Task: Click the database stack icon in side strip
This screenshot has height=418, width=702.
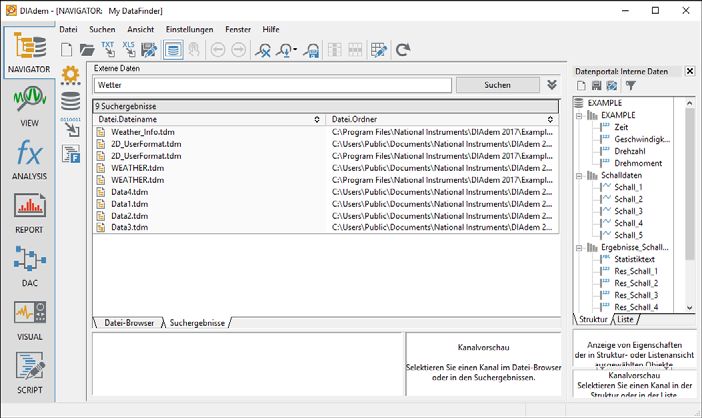Action: pos(70,101)
